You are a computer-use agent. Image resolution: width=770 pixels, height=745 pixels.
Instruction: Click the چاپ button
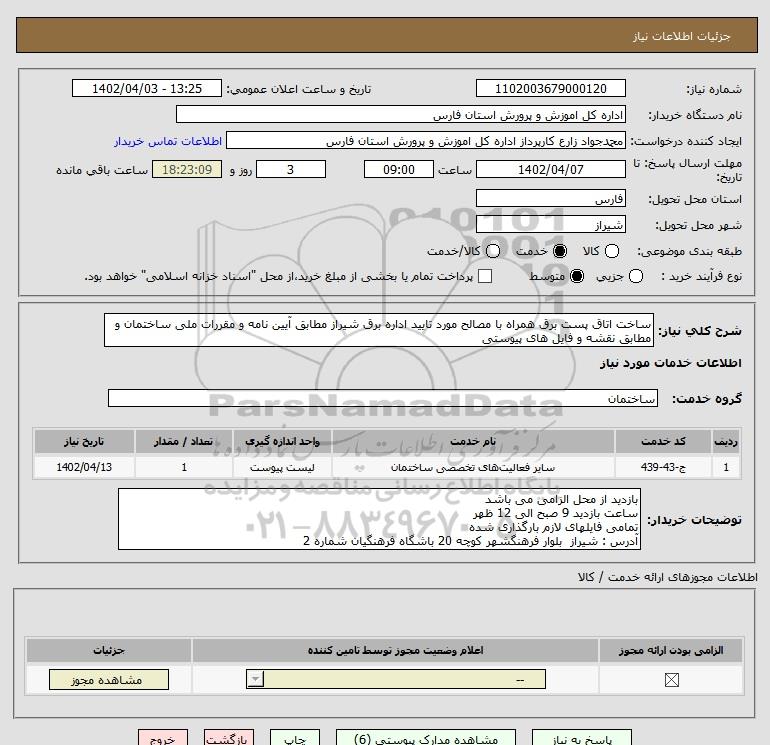[x=295, y=738]
